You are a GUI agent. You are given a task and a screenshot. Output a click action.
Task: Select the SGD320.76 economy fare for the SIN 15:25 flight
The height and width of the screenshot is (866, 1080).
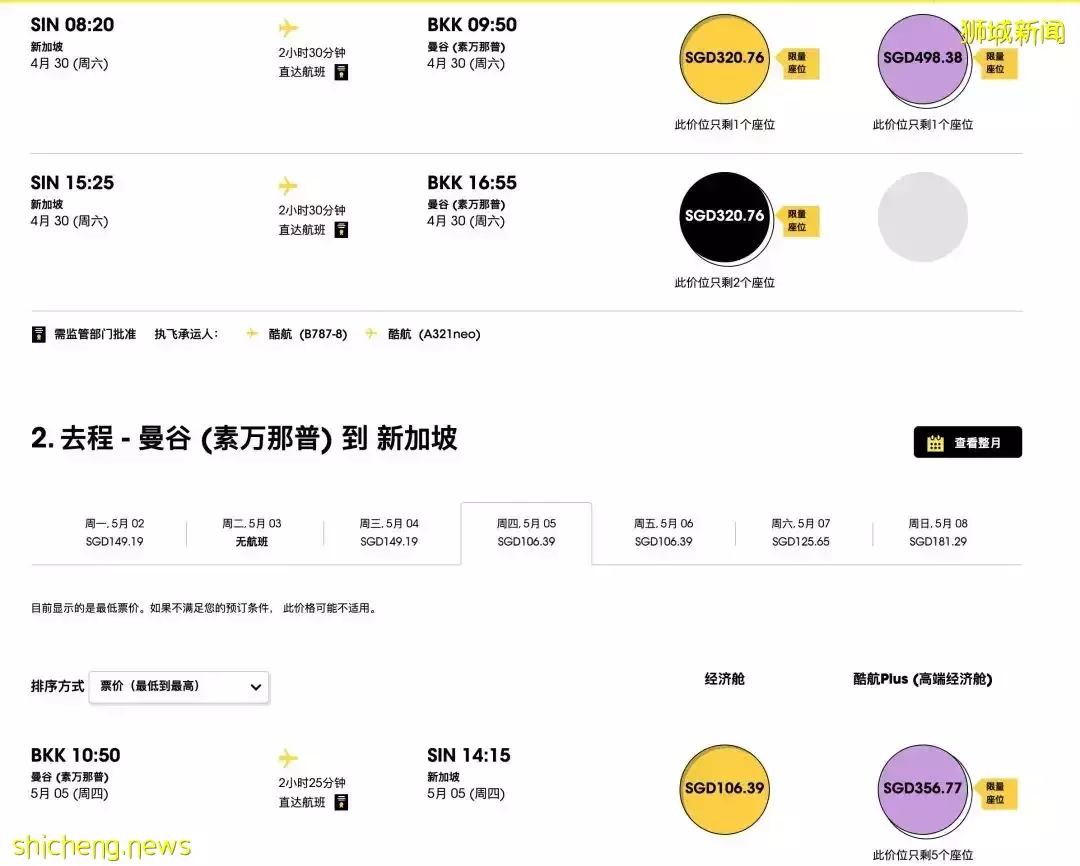(x=724, y=217)
